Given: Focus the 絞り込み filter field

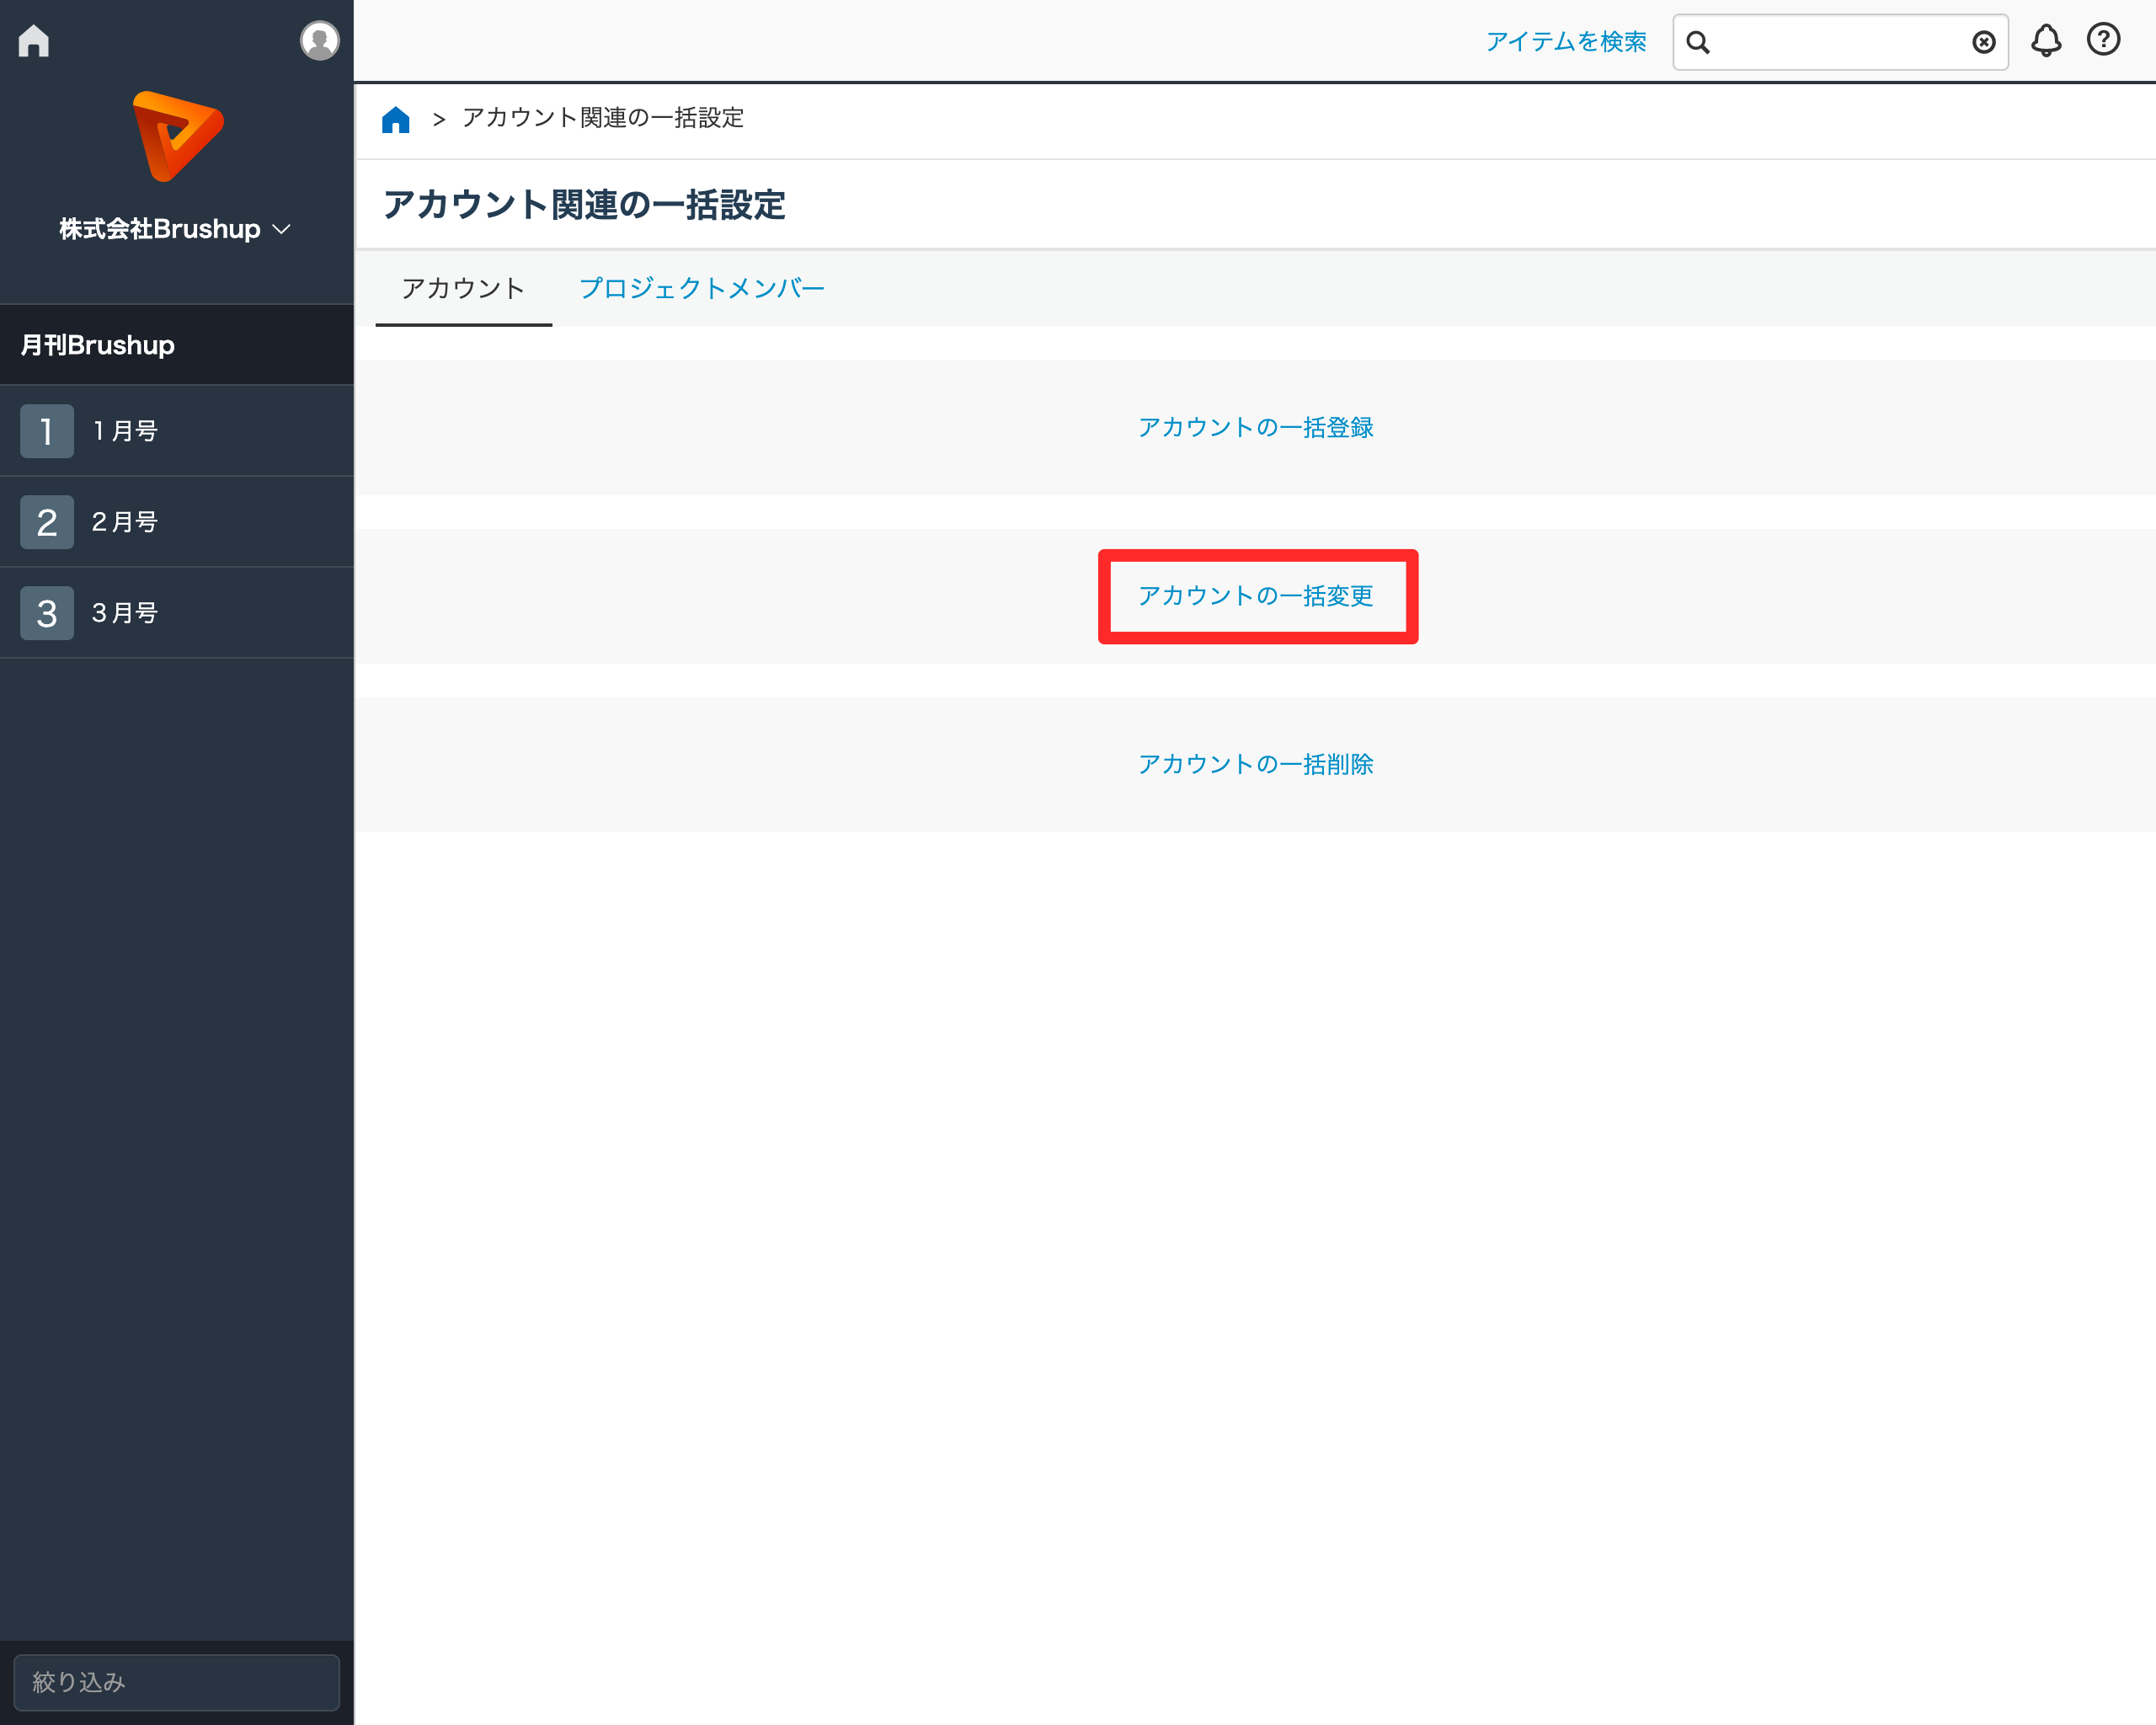Looking at the screenshot, I should pos(177,1682).
